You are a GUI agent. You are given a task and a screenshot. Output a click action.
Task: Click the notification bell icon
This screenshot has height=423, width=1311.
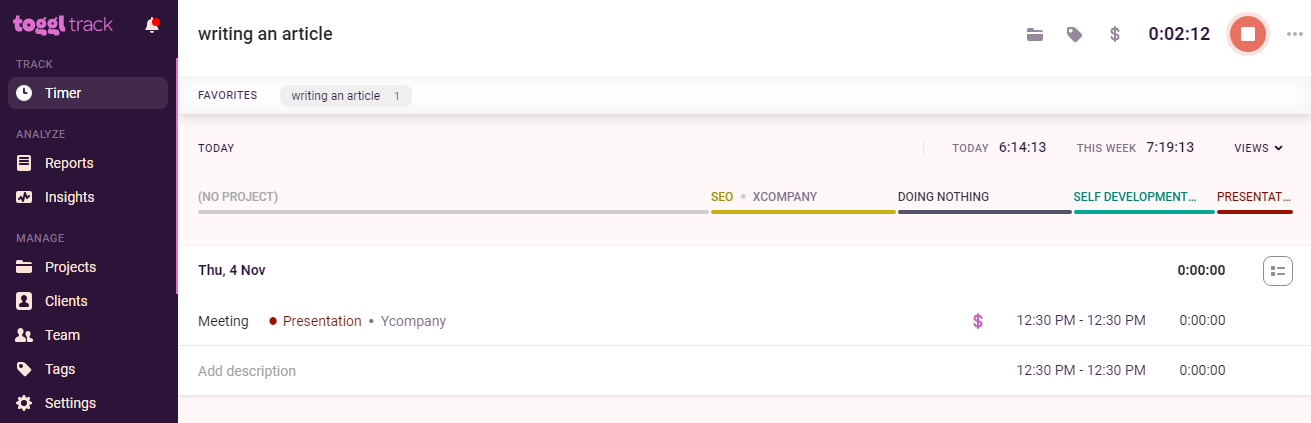click(x=152, y=25)
